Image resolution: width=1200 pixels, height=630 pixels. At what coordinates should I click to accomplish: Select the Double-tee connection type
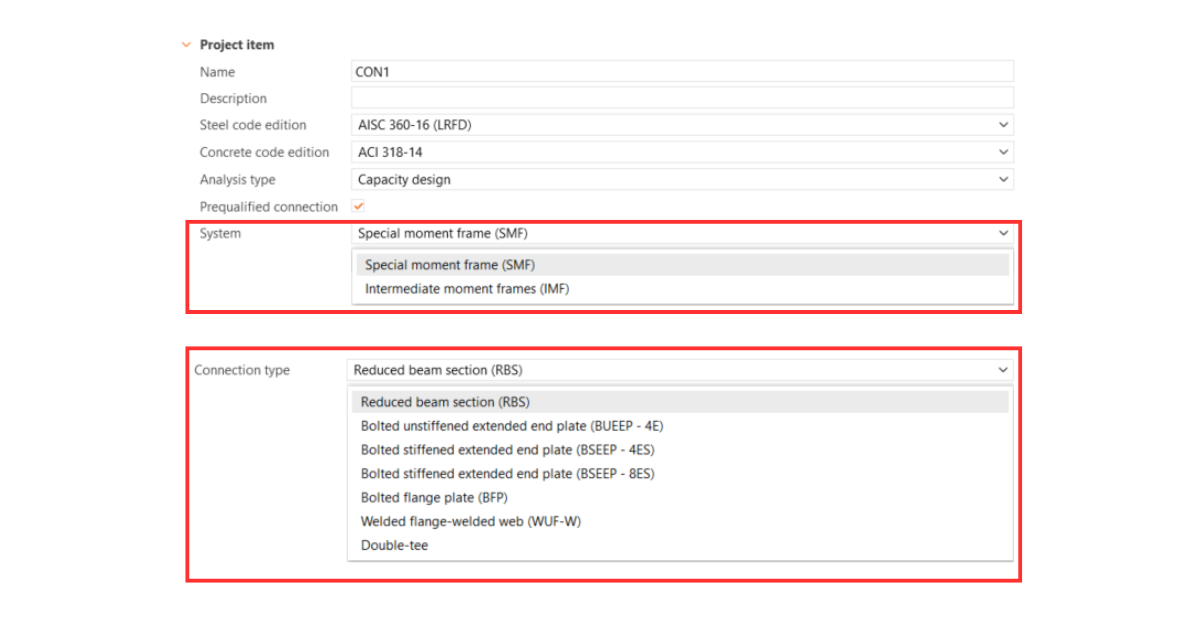click(393, 545)
